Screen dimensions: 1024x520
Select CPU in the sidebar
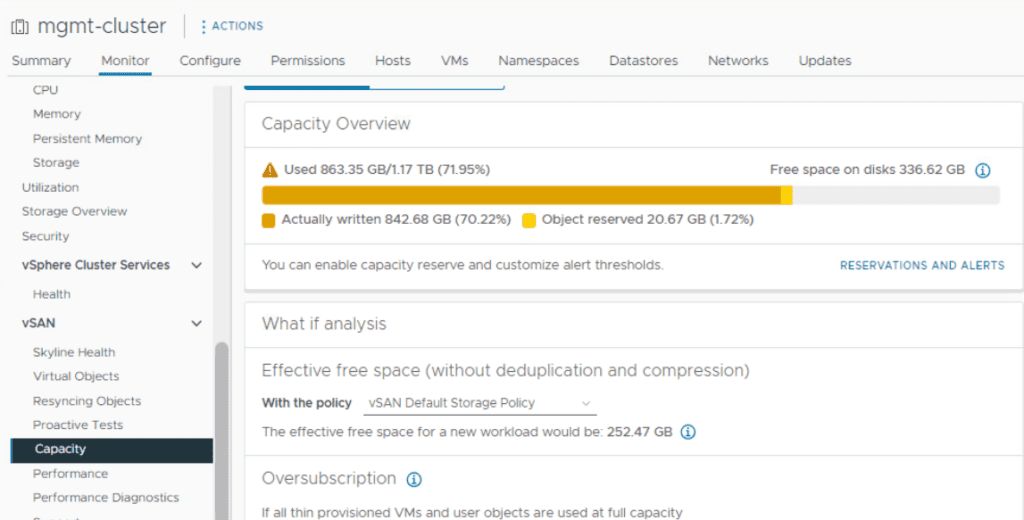pos(46,90)
